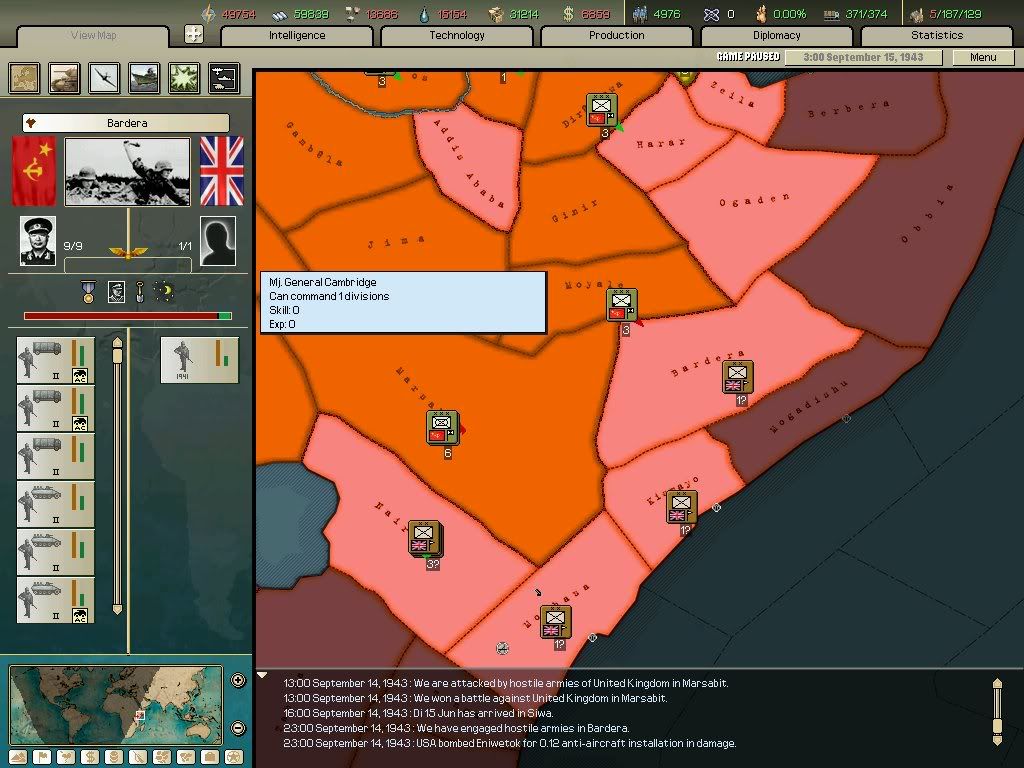
Task: Click the entrenchment shovel icon
Action: point(140,292)
